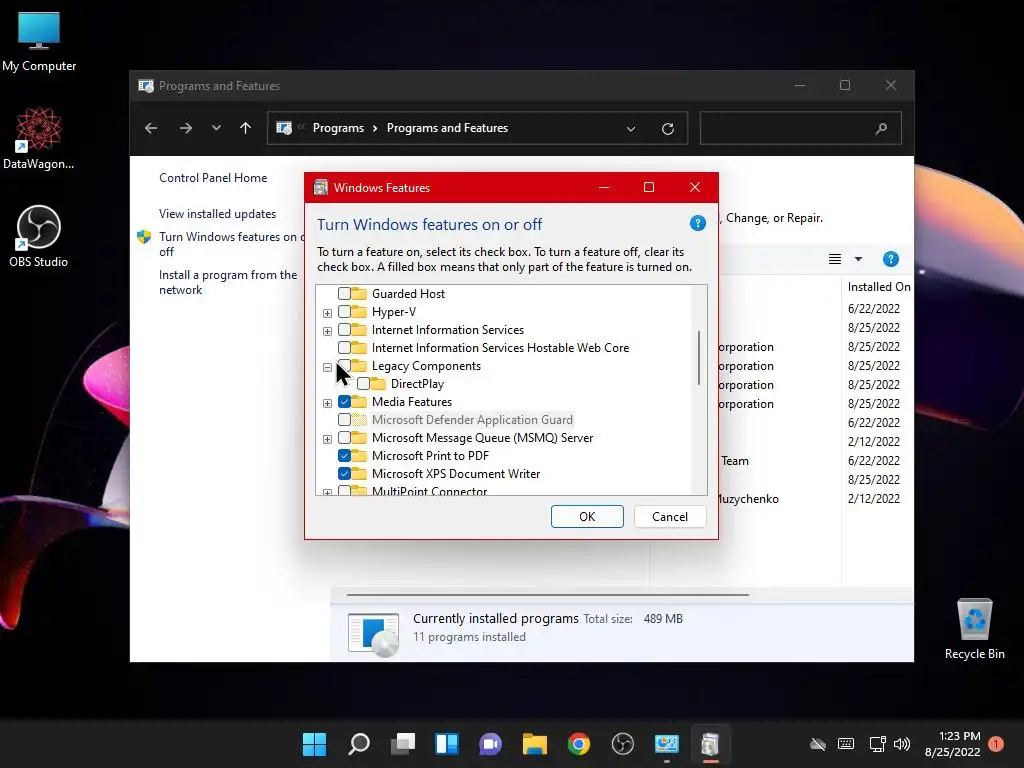Check Internet Information Services Hostable Web Core
Screen dimensions: 1024x768
[x=344, y=347]
